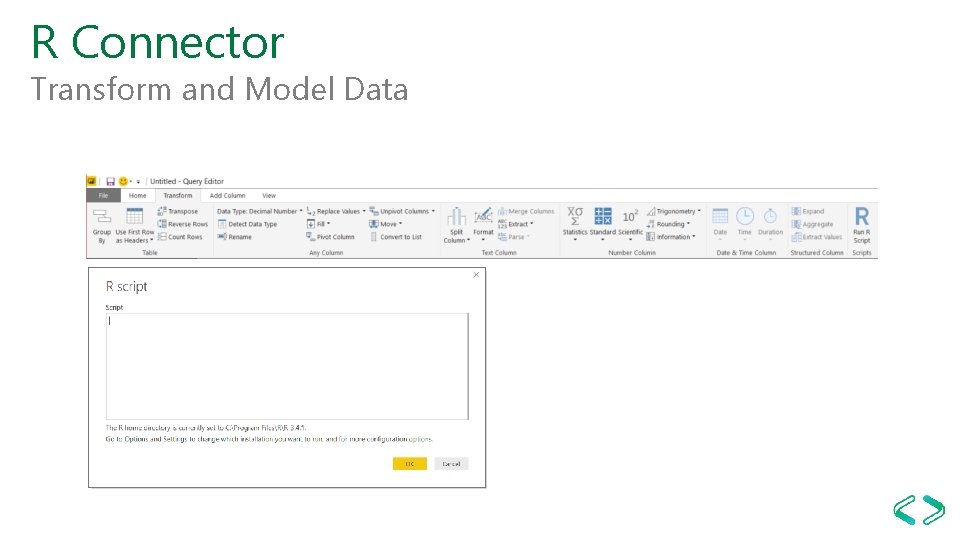Open the File tab
Screen dimensions: 960x540
(103, 195)
